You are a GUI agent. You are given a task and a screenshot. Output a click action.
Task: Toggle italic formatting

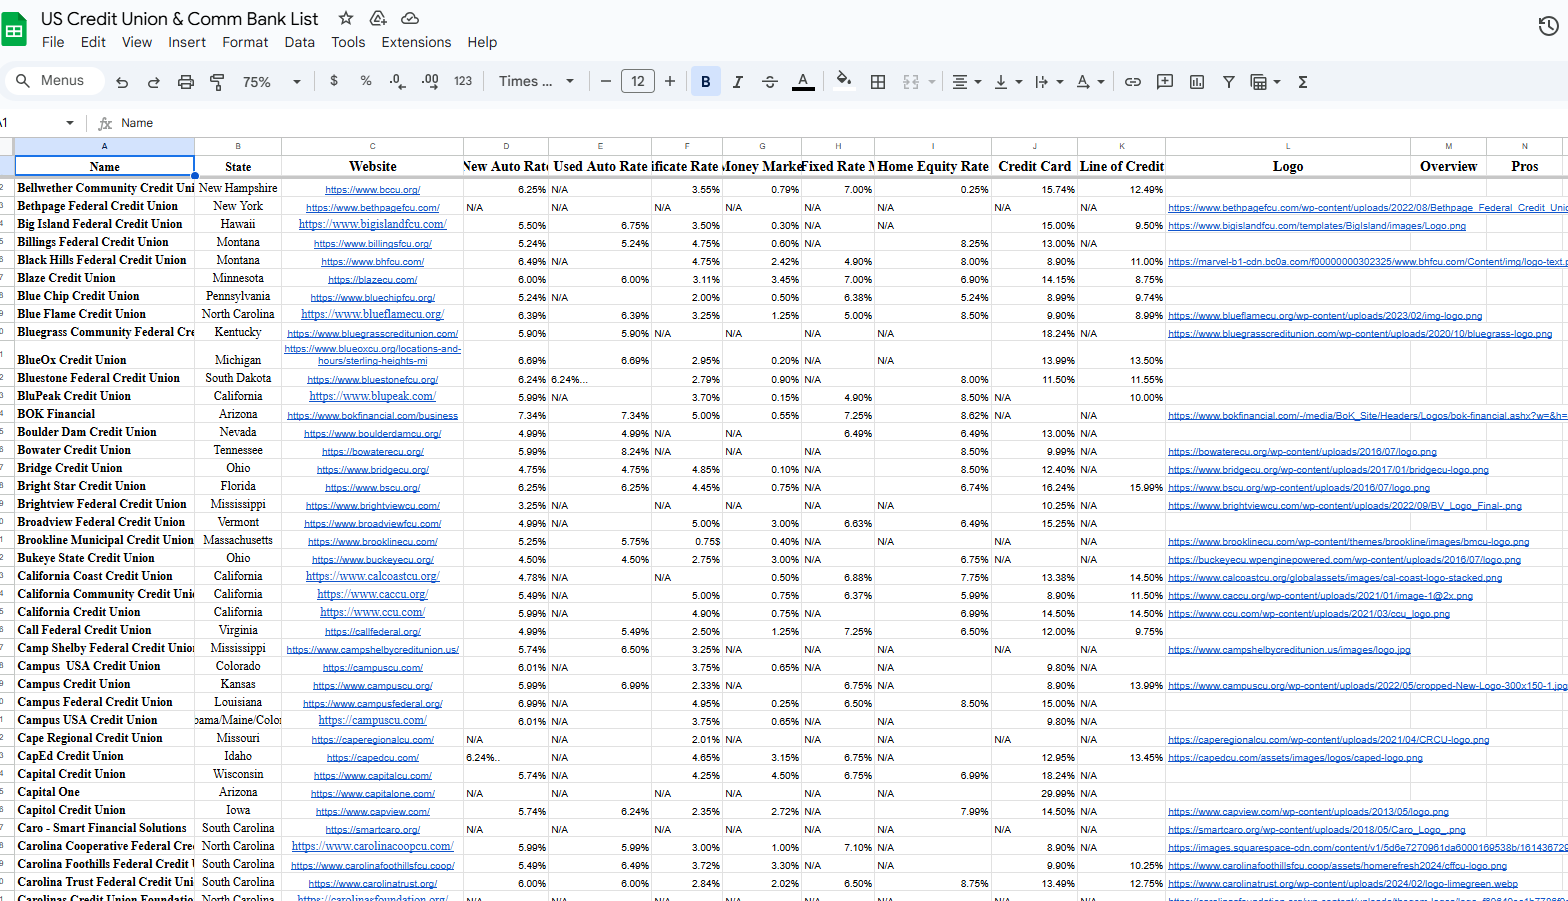tap(738, 82)
